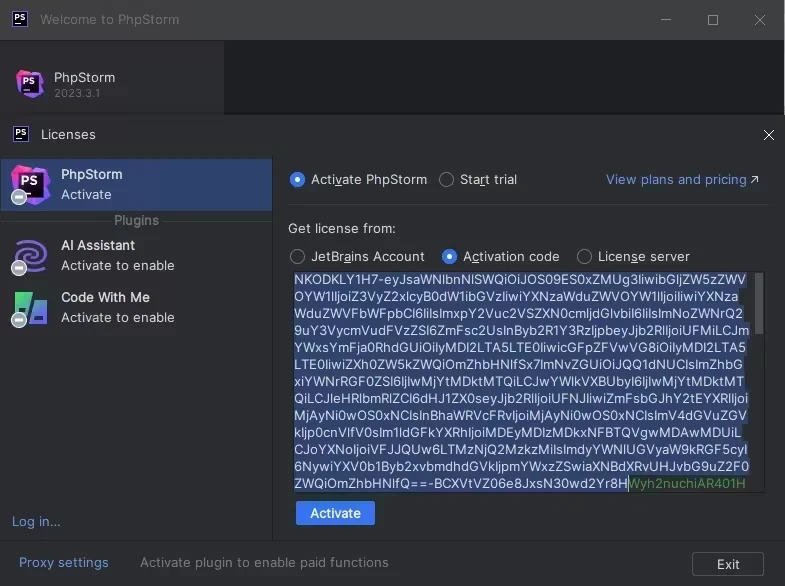Click the Code With Me icon
Image resolution: width=785 pixels, height=586 pixels.
coord(30,307)
